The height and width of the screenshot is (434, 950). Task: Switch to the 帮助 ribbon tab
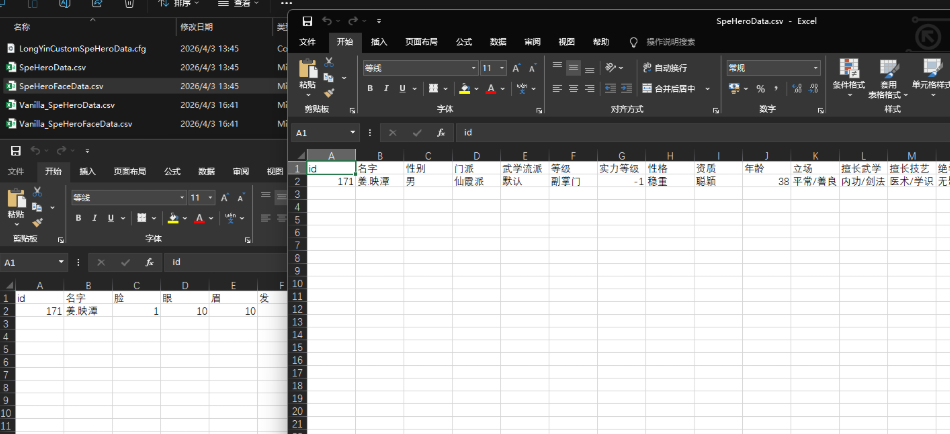point(600,42)
